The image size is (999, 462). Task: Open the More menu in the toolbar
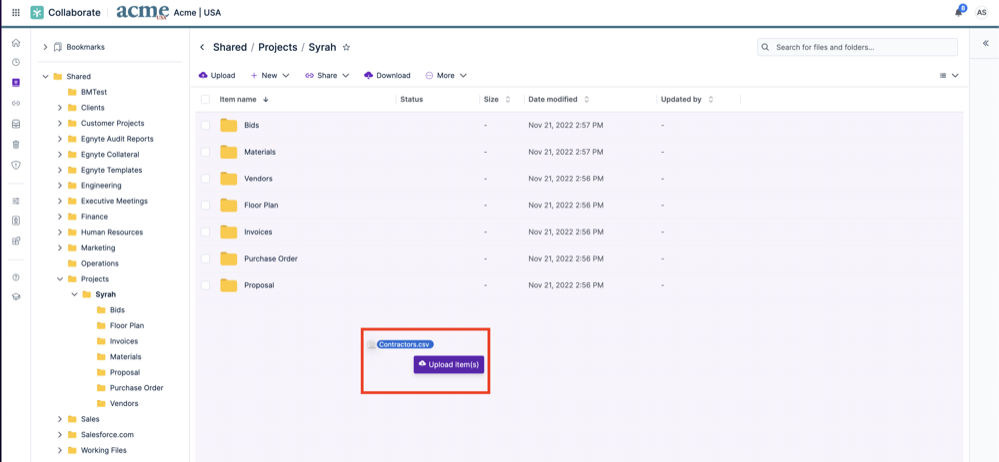click(446, 75)
